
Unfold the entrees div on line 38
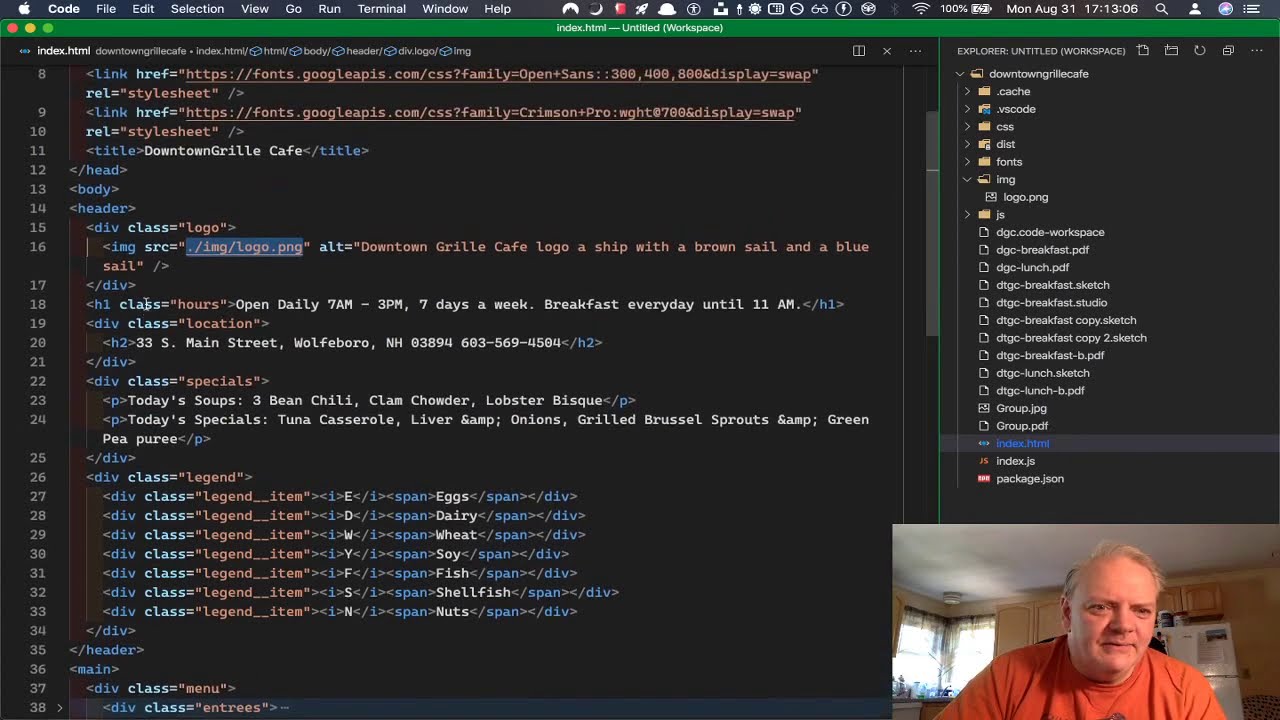[x=59, y=708]
